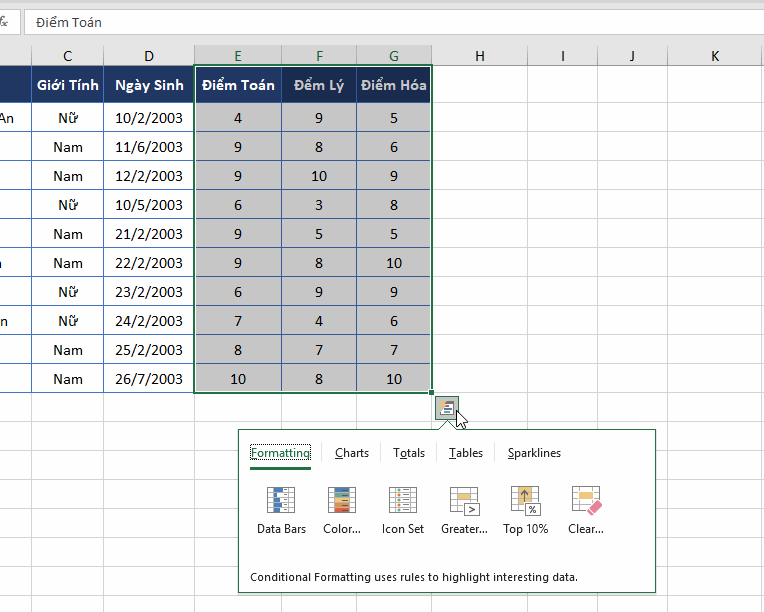Click Nam in the 11/6/2003 row
764x612 pixels.
click(x=68, y=147)
